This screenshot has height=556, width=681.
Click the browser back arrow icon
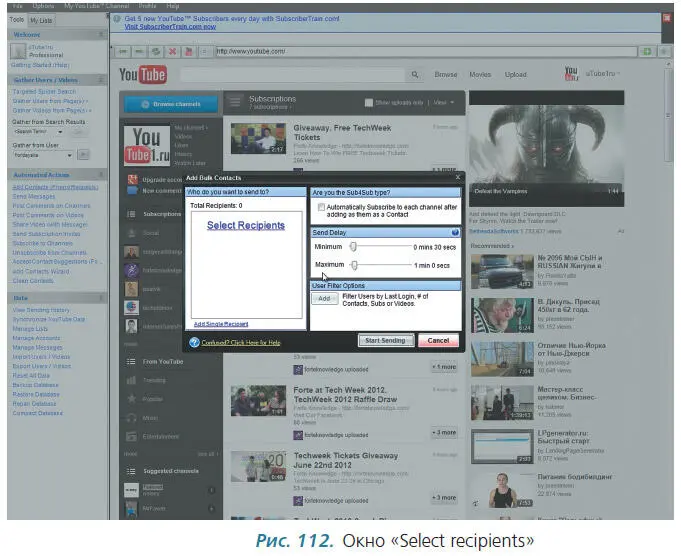tap(123, 52)
